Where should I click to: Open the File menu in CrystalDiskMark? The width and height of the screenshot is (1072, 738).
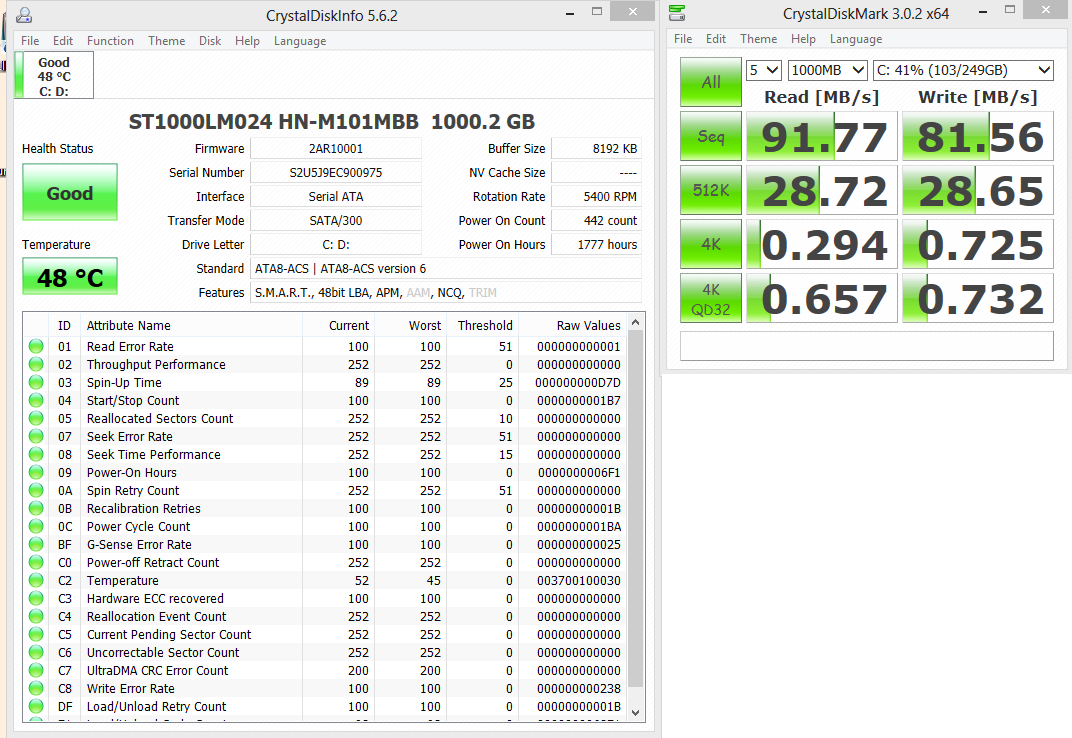(683, 39)
